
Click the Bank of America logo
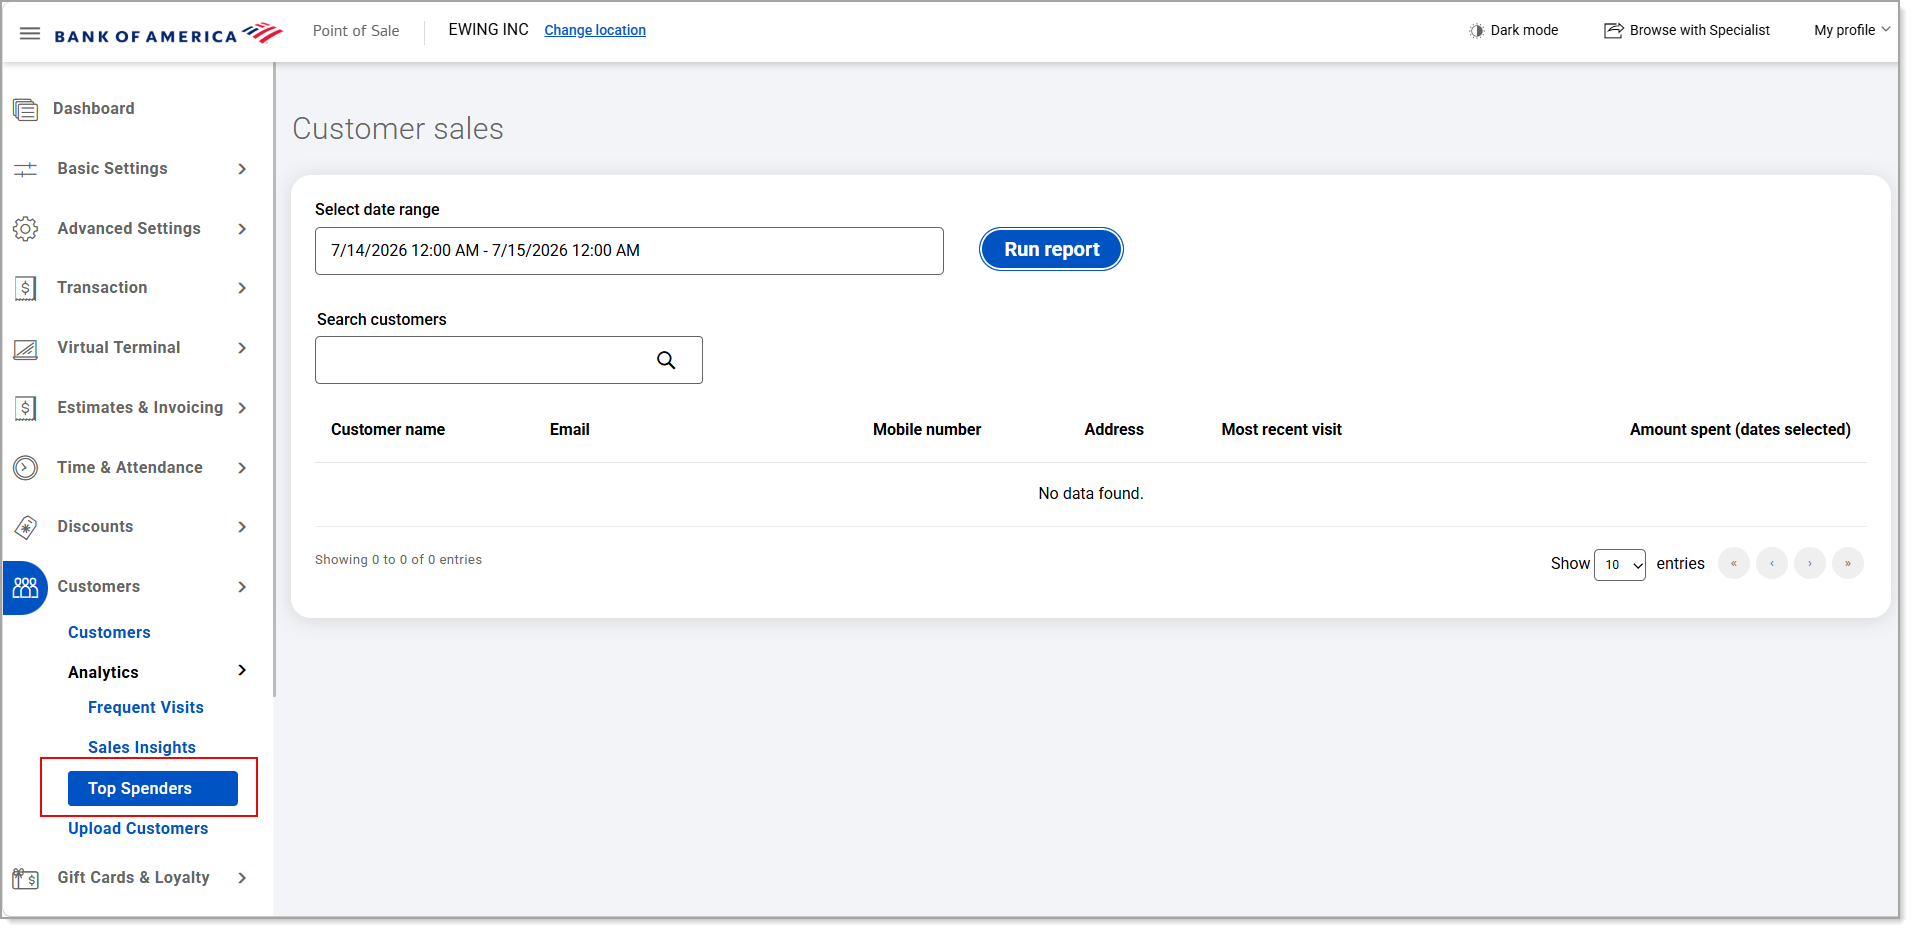[168, 34]
